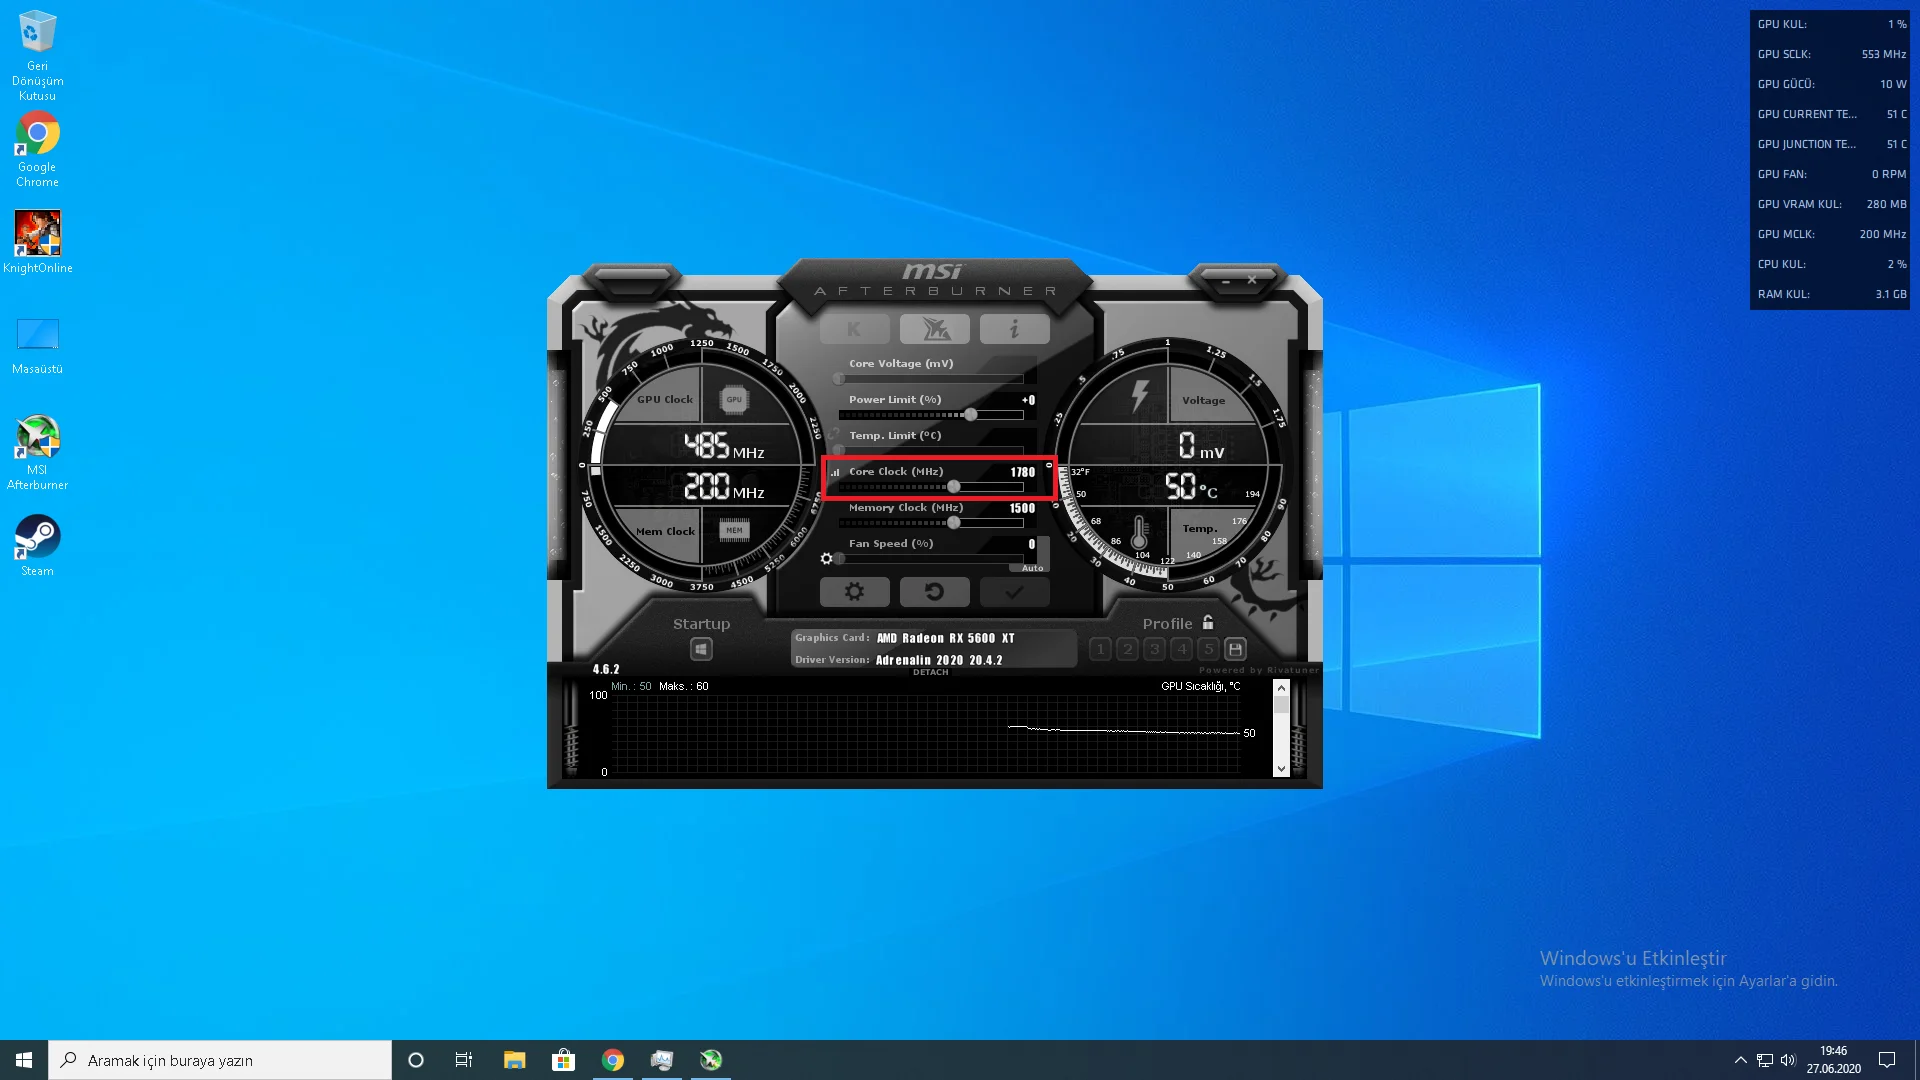Toggle the Profile lock icon
Viewport: 1920px width, 1080px height.
tap(1208, 622)
